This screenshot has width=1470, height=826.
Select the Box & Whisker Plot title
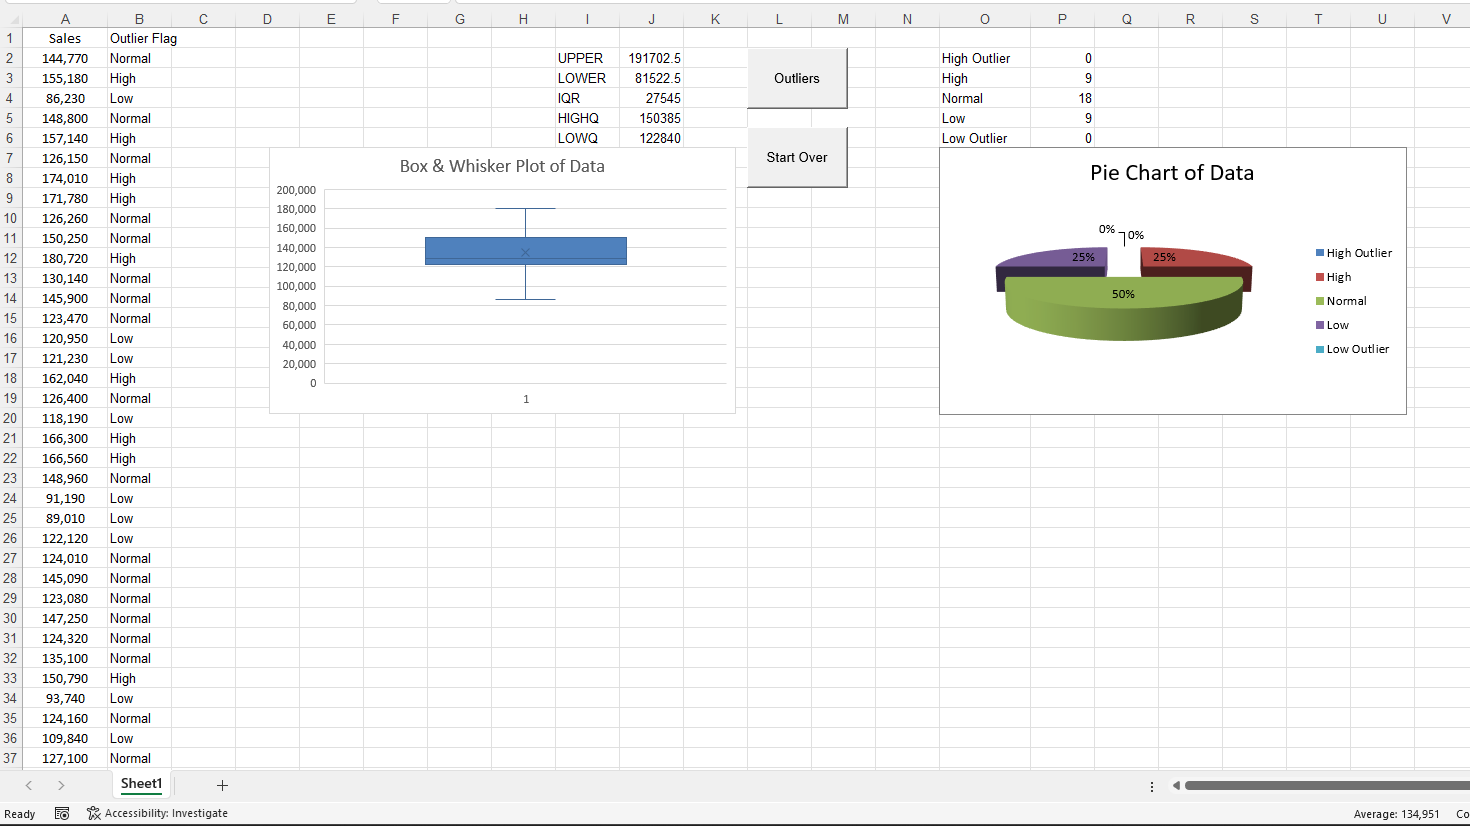pyautogui.click(x=502, y=166)
